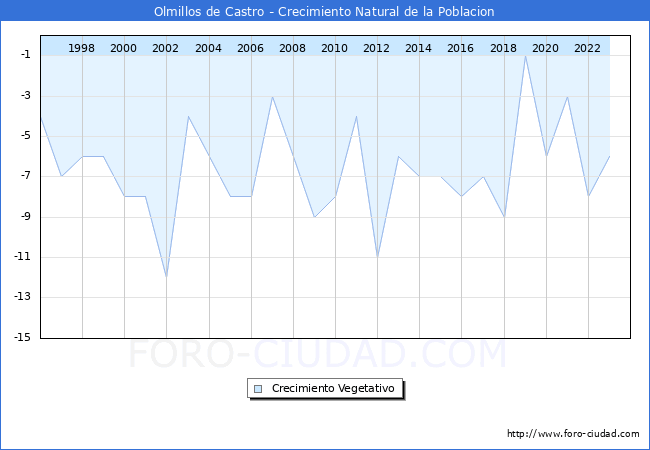Click the 2021 data point at -3
This screenshot has width=650, height=450.
[567, 97]
